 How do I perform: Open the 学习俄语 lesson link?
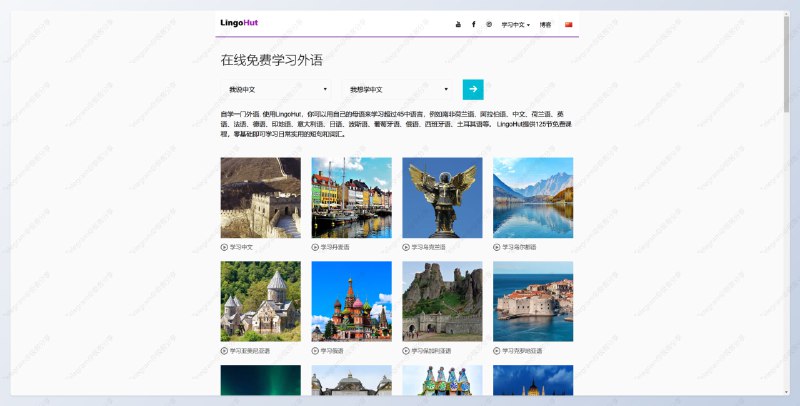pyautogui.click(x=334, y=351)
